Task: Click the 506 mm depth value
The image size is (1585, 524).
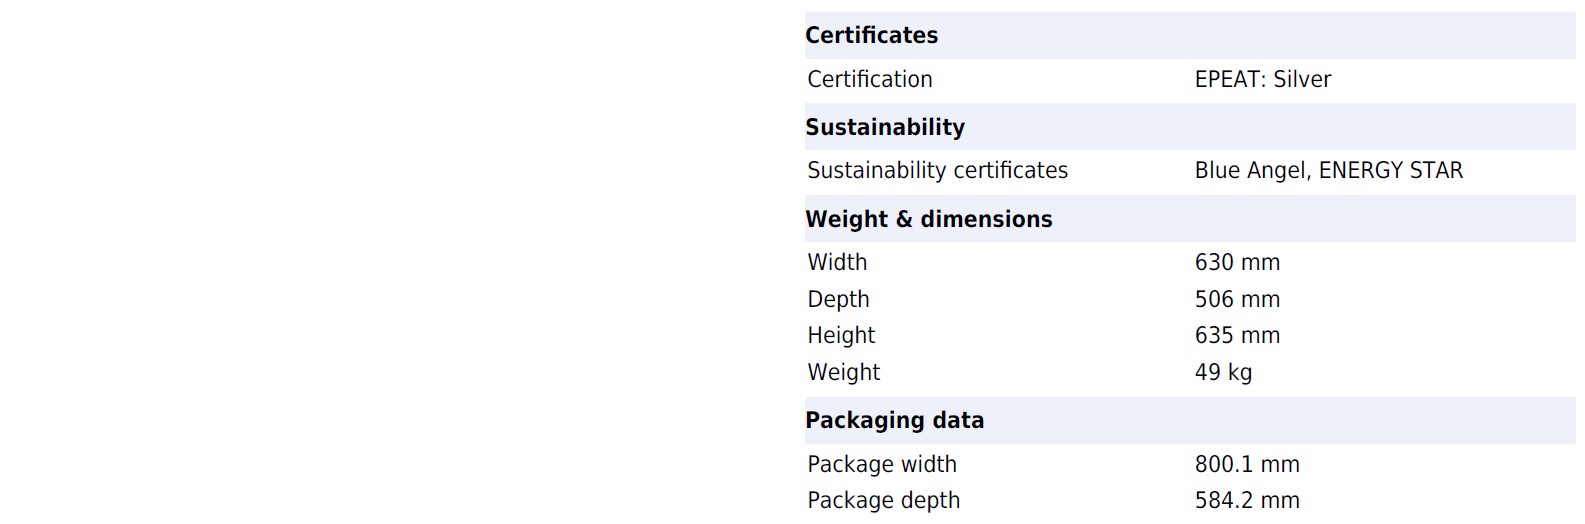Action: 1237,300
